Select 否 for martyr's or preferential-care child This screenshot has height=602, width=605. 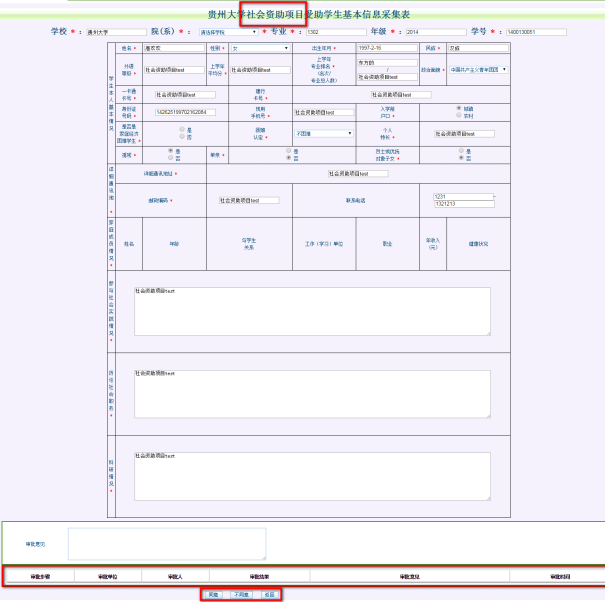(461, 157)
